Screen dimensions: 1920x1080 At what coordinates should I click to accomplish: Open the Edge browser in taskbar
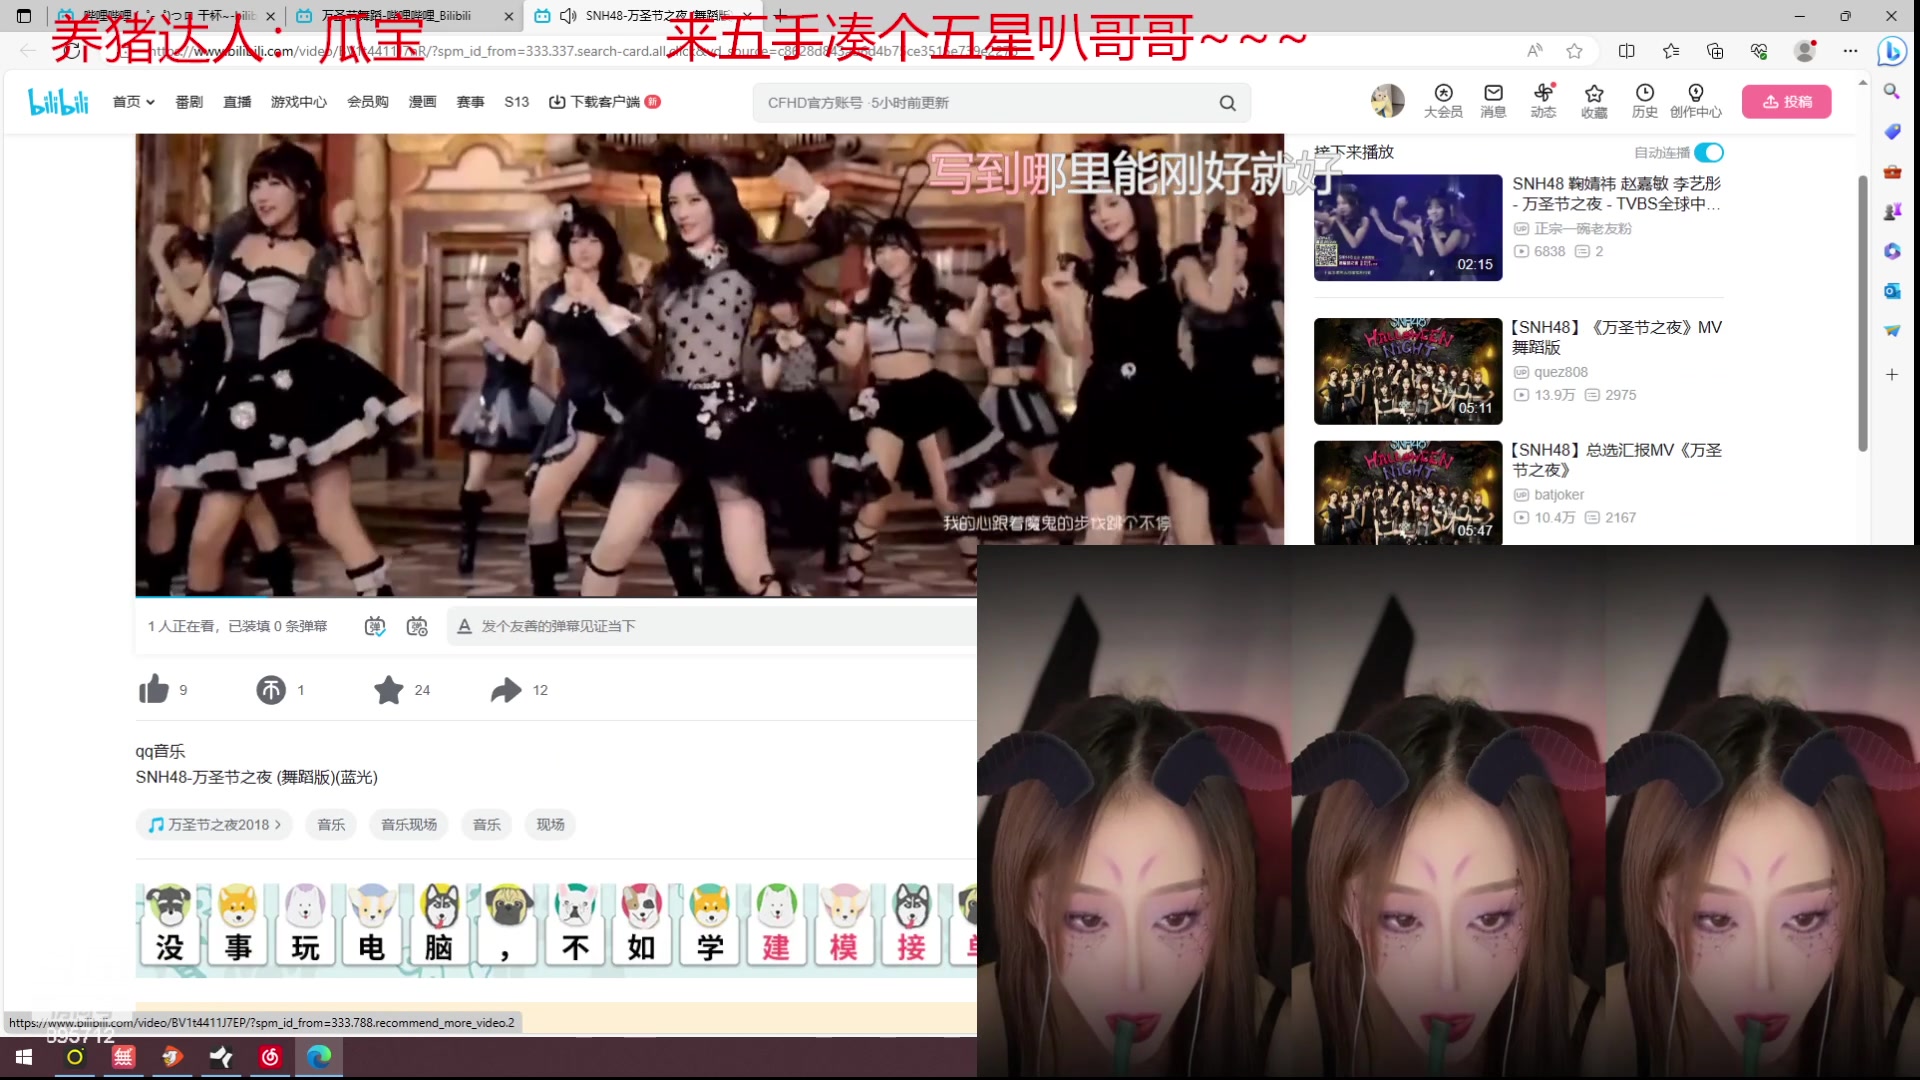[319, 1057]
